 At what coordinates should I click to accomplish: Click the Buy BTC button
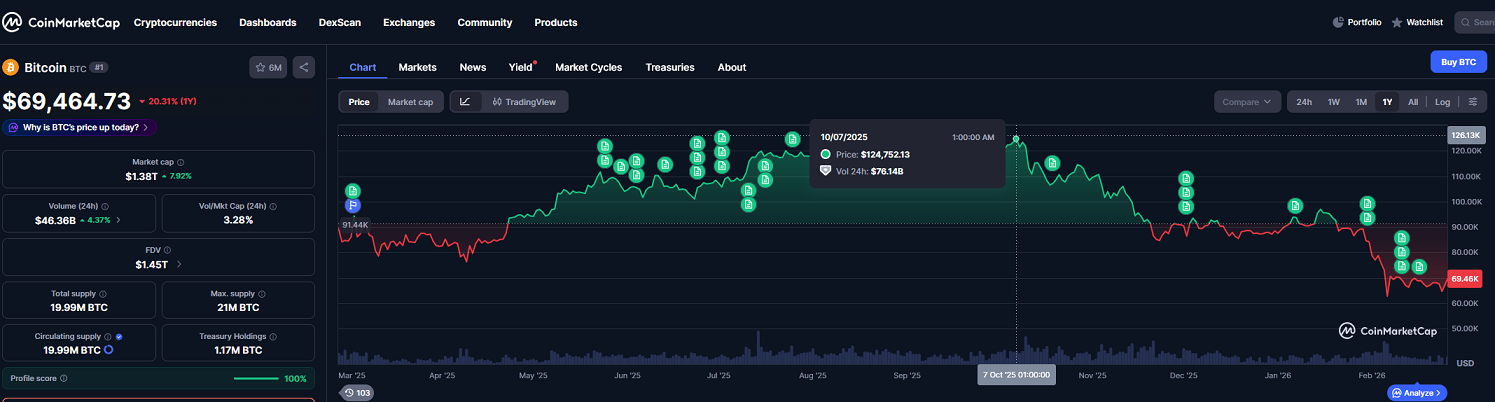tap(1458, 62)
